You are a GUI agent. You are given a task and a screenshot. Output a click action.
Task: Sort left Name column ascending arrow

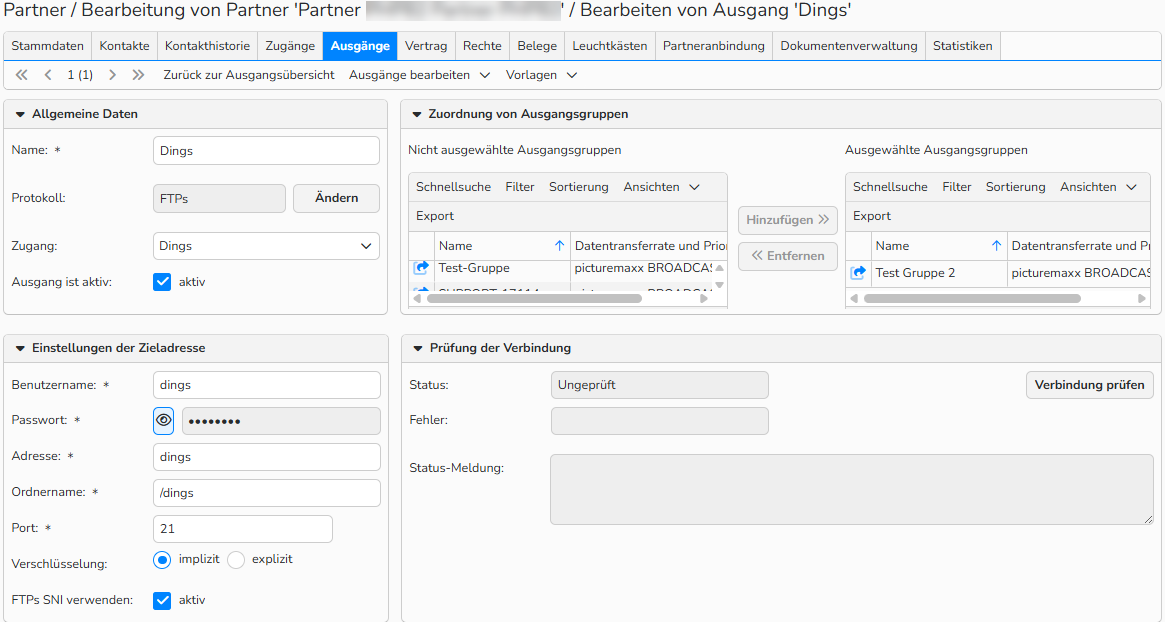tap(559, 246)
